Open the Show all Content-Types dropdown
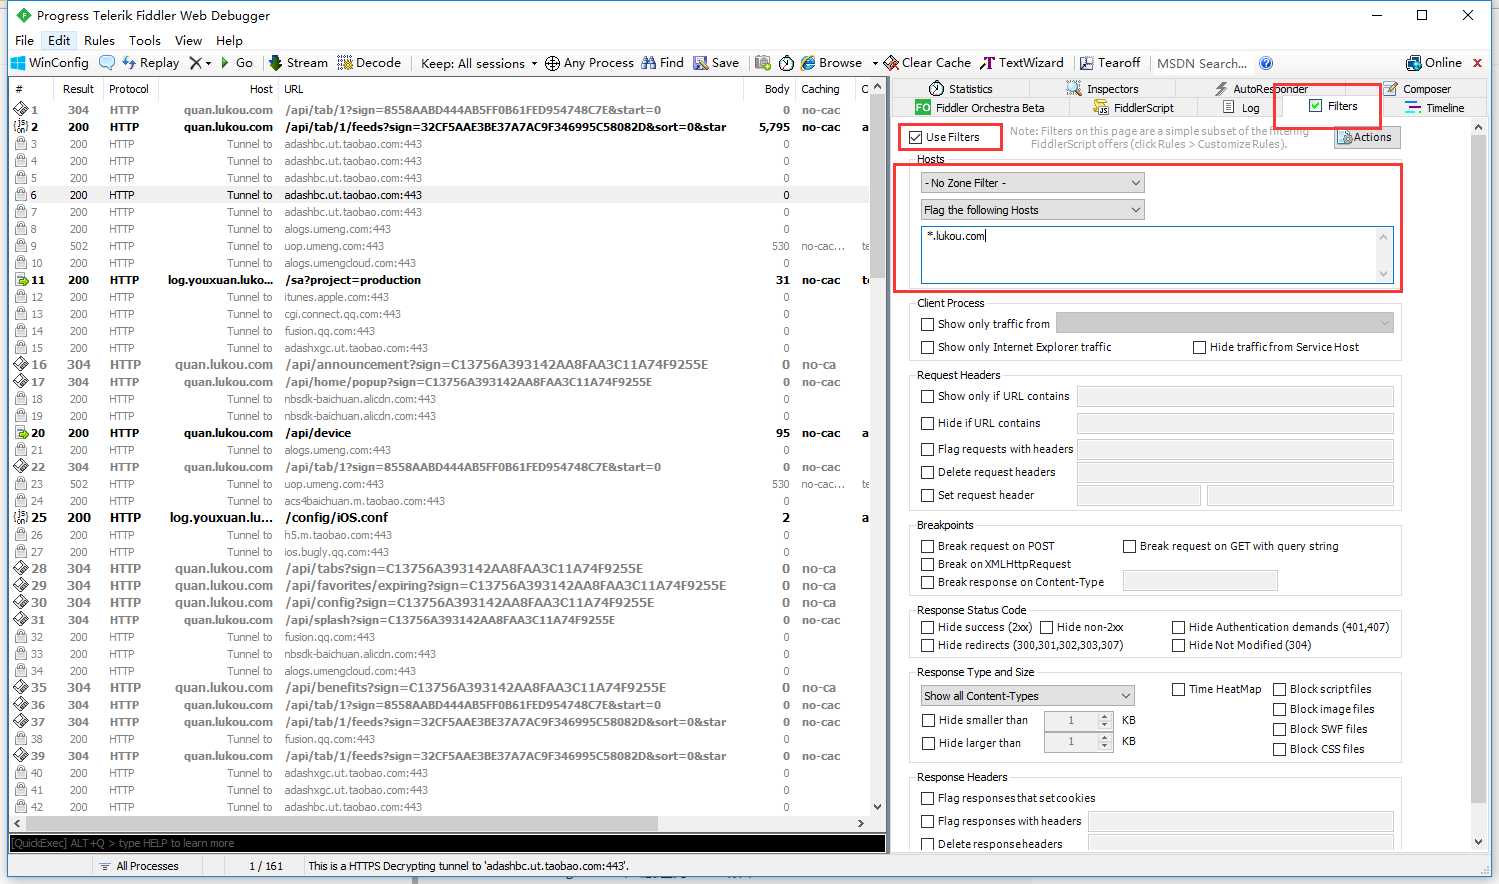Screen dimensions: 1499x884 pos(1027,696)
